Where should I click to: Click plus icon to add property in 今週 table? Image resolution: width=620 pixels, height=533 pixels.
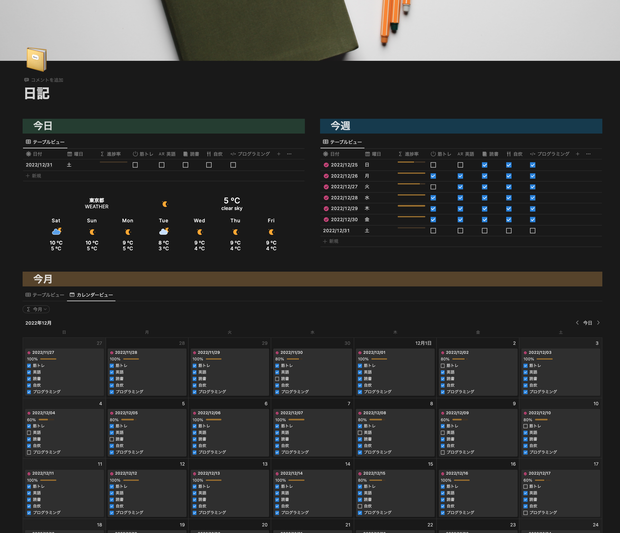click(x=577, y=154)
